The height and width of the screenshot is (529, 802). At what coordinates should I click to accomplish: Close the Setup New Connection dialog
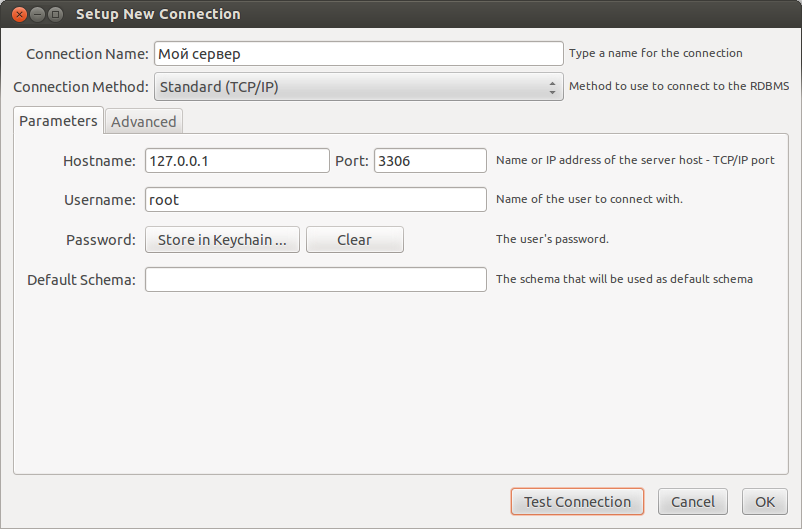click(19, 14)
